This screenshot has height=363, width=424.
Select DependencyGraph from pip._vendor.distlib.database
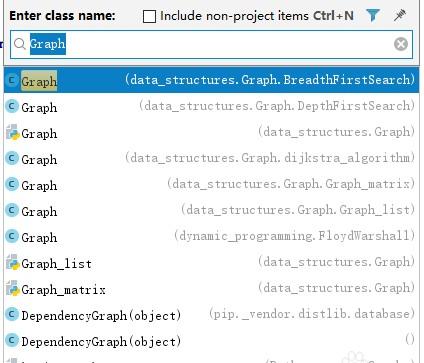(x=212, y=315)
